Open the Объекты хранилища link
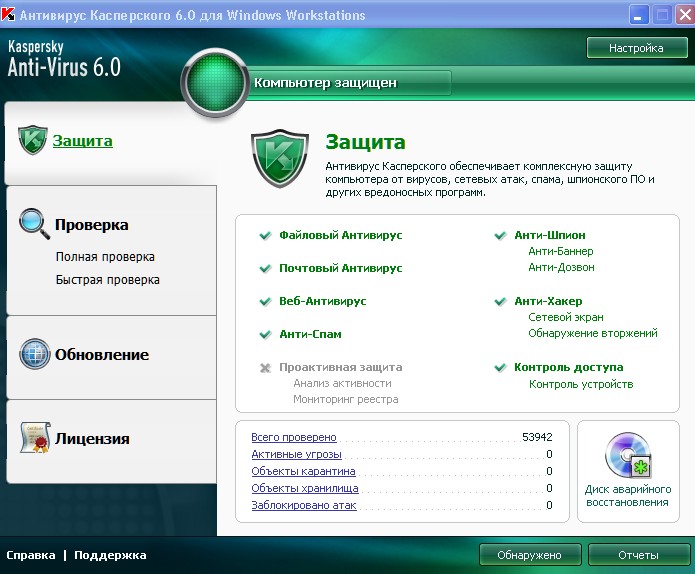 pos(305,488)
